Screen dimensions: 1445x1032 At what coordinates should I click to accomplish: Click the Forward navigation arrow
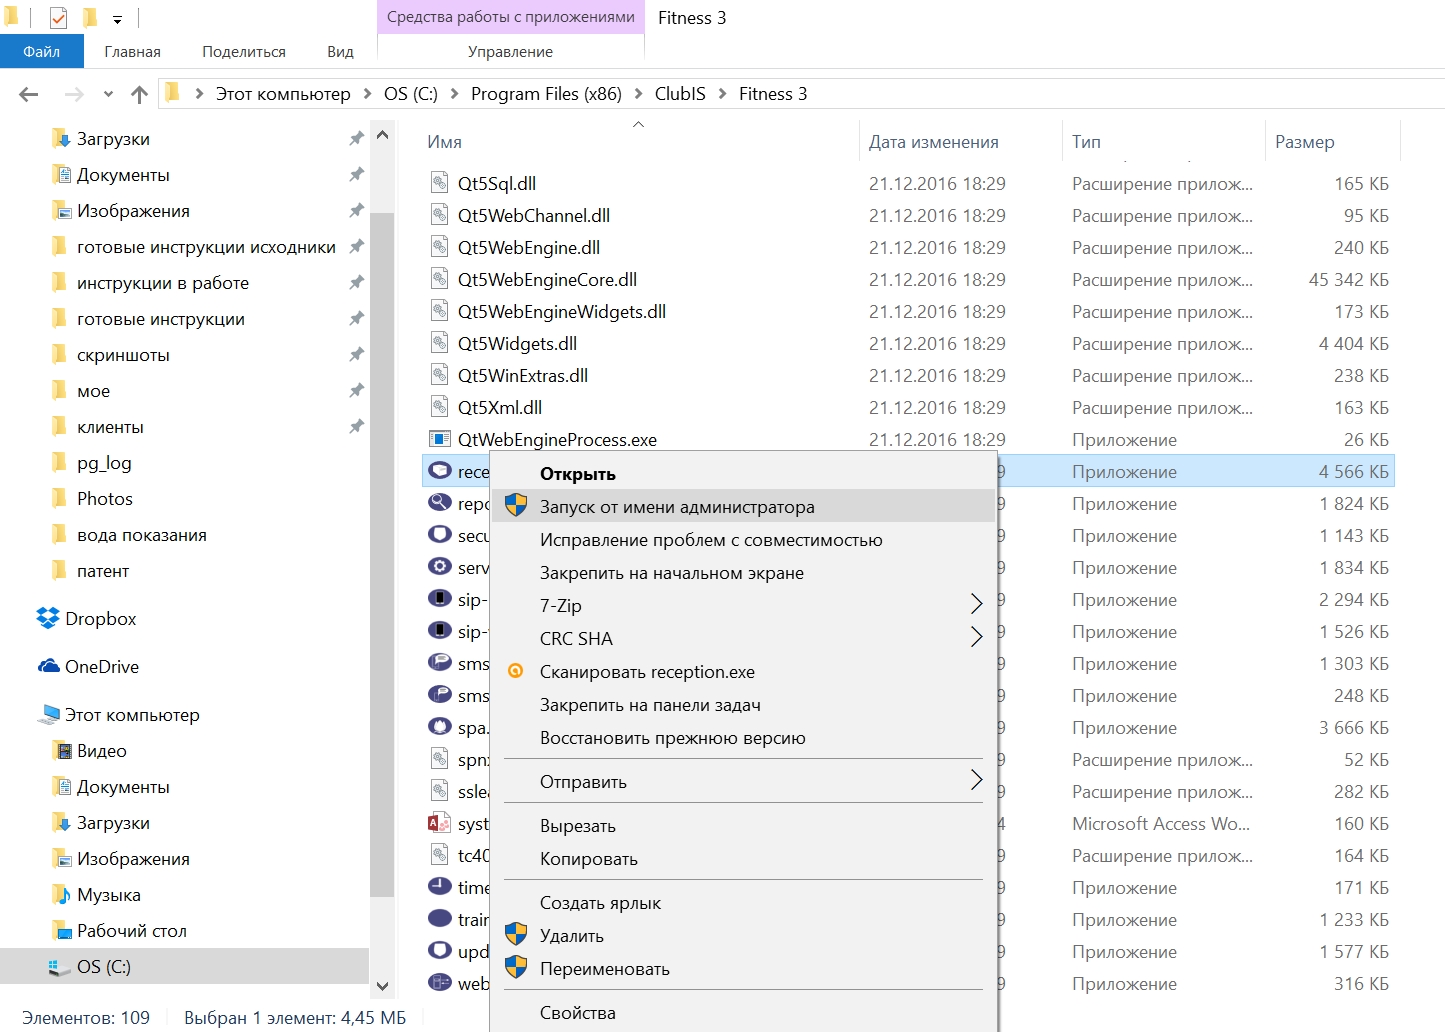(x=73, y=94)
